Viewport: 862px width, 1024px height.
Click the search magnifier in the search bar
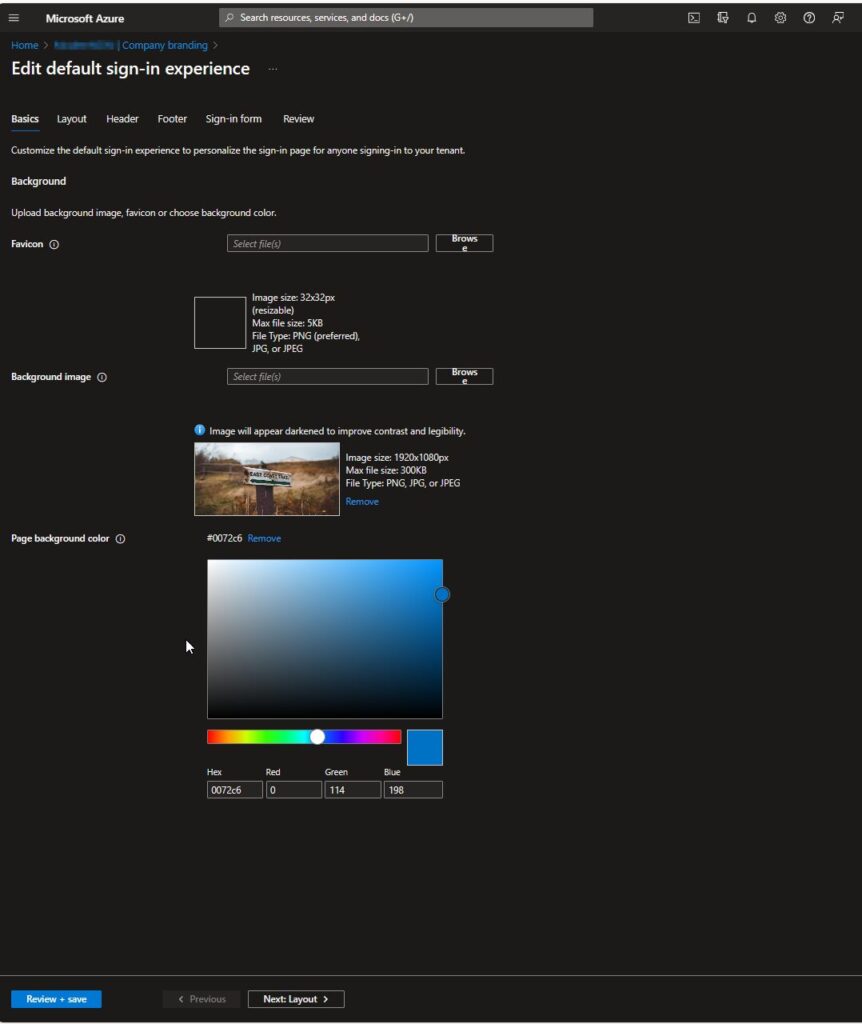tap(231, 18)
